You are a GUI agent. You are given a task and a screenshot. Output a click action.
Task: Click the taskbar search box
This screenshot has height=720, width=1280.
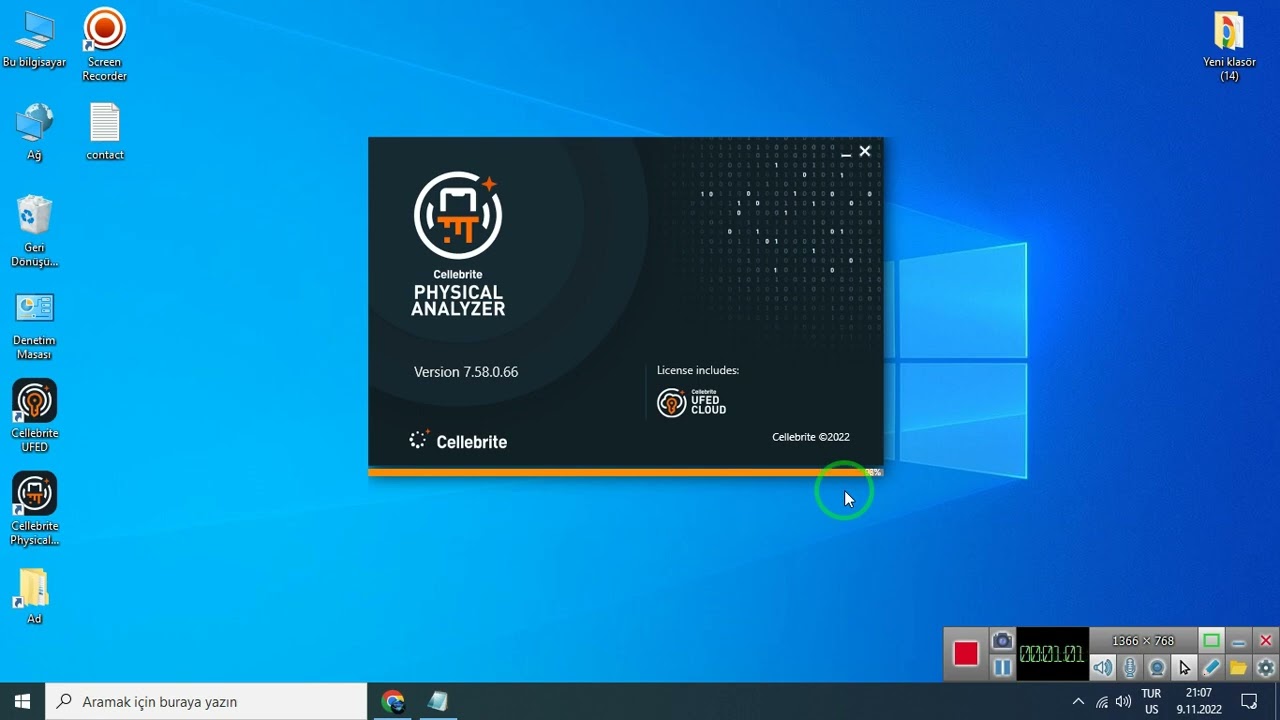click(x=207, y=701)
